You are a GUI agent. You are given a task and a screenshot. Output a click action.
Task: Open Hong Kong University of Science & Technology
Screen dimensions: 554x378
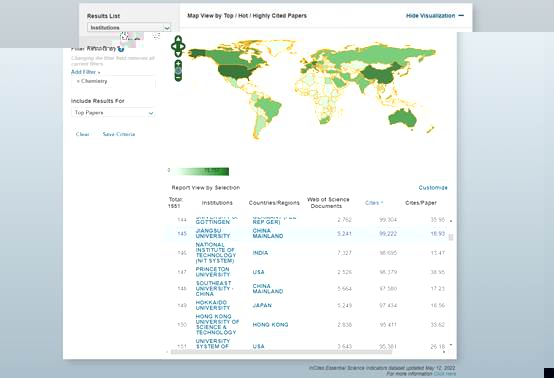pos(217,324)
